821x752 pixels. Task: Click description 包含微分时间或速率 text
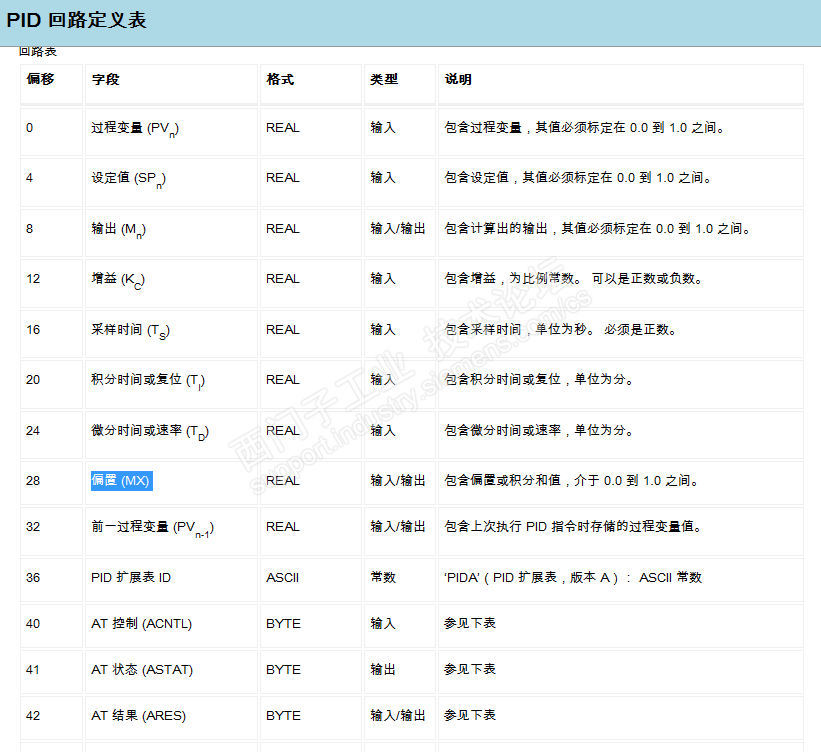(539, 430)
